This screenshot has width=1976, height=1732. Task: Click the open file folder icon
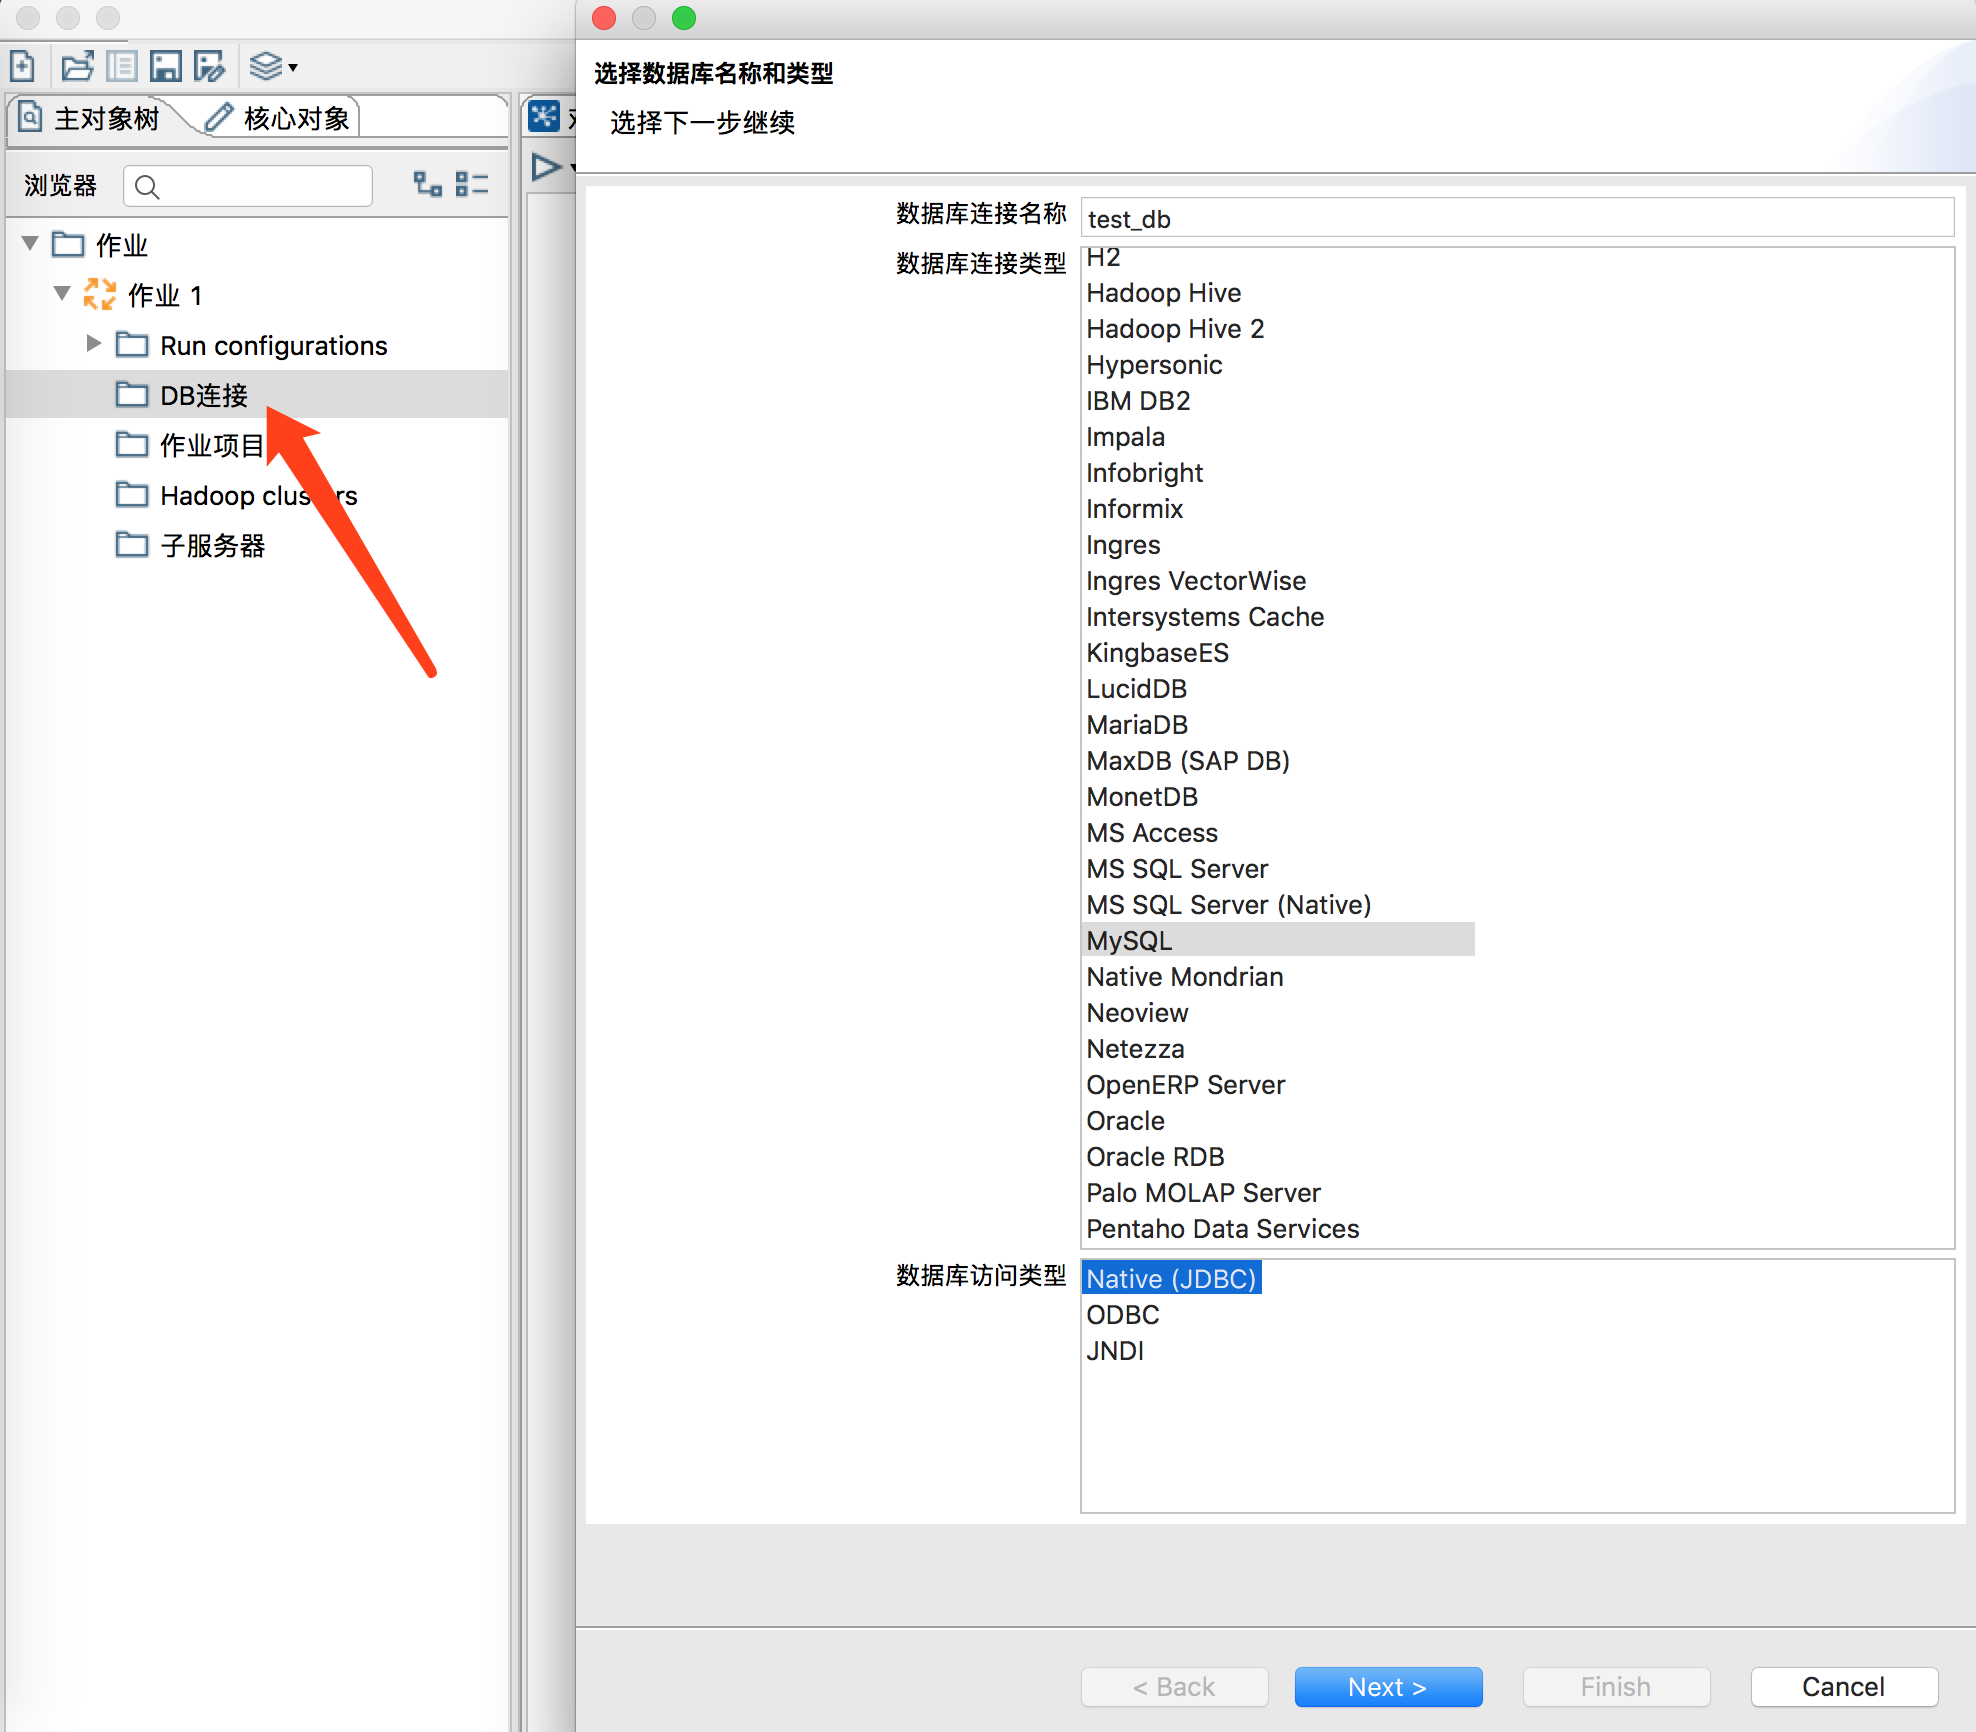(77, 67)
